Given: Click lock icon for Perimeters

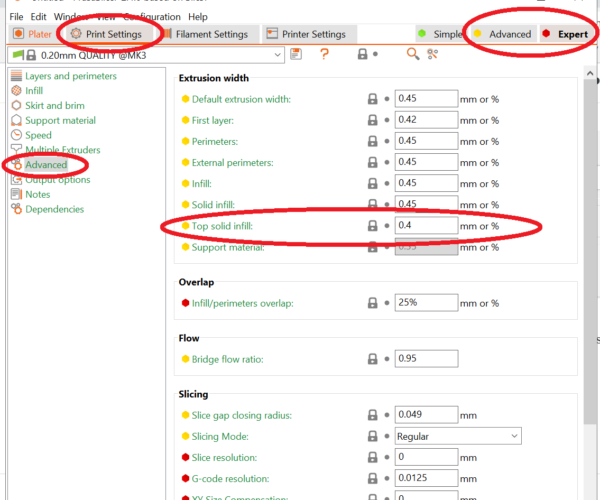Looking at the screenshot, I should coord(372,141).
